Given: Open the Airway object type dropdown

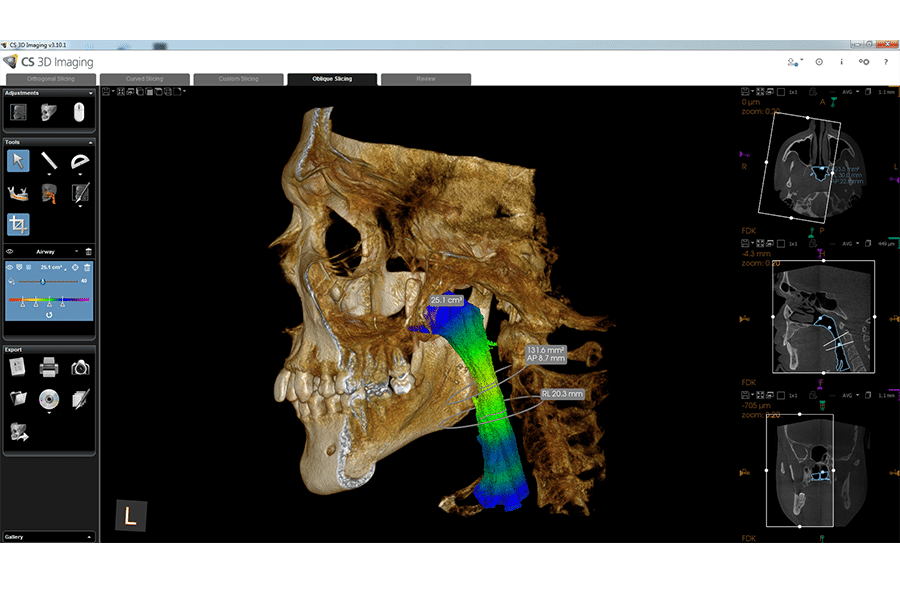Looking at the screenshot, I should tap(76, 251).
